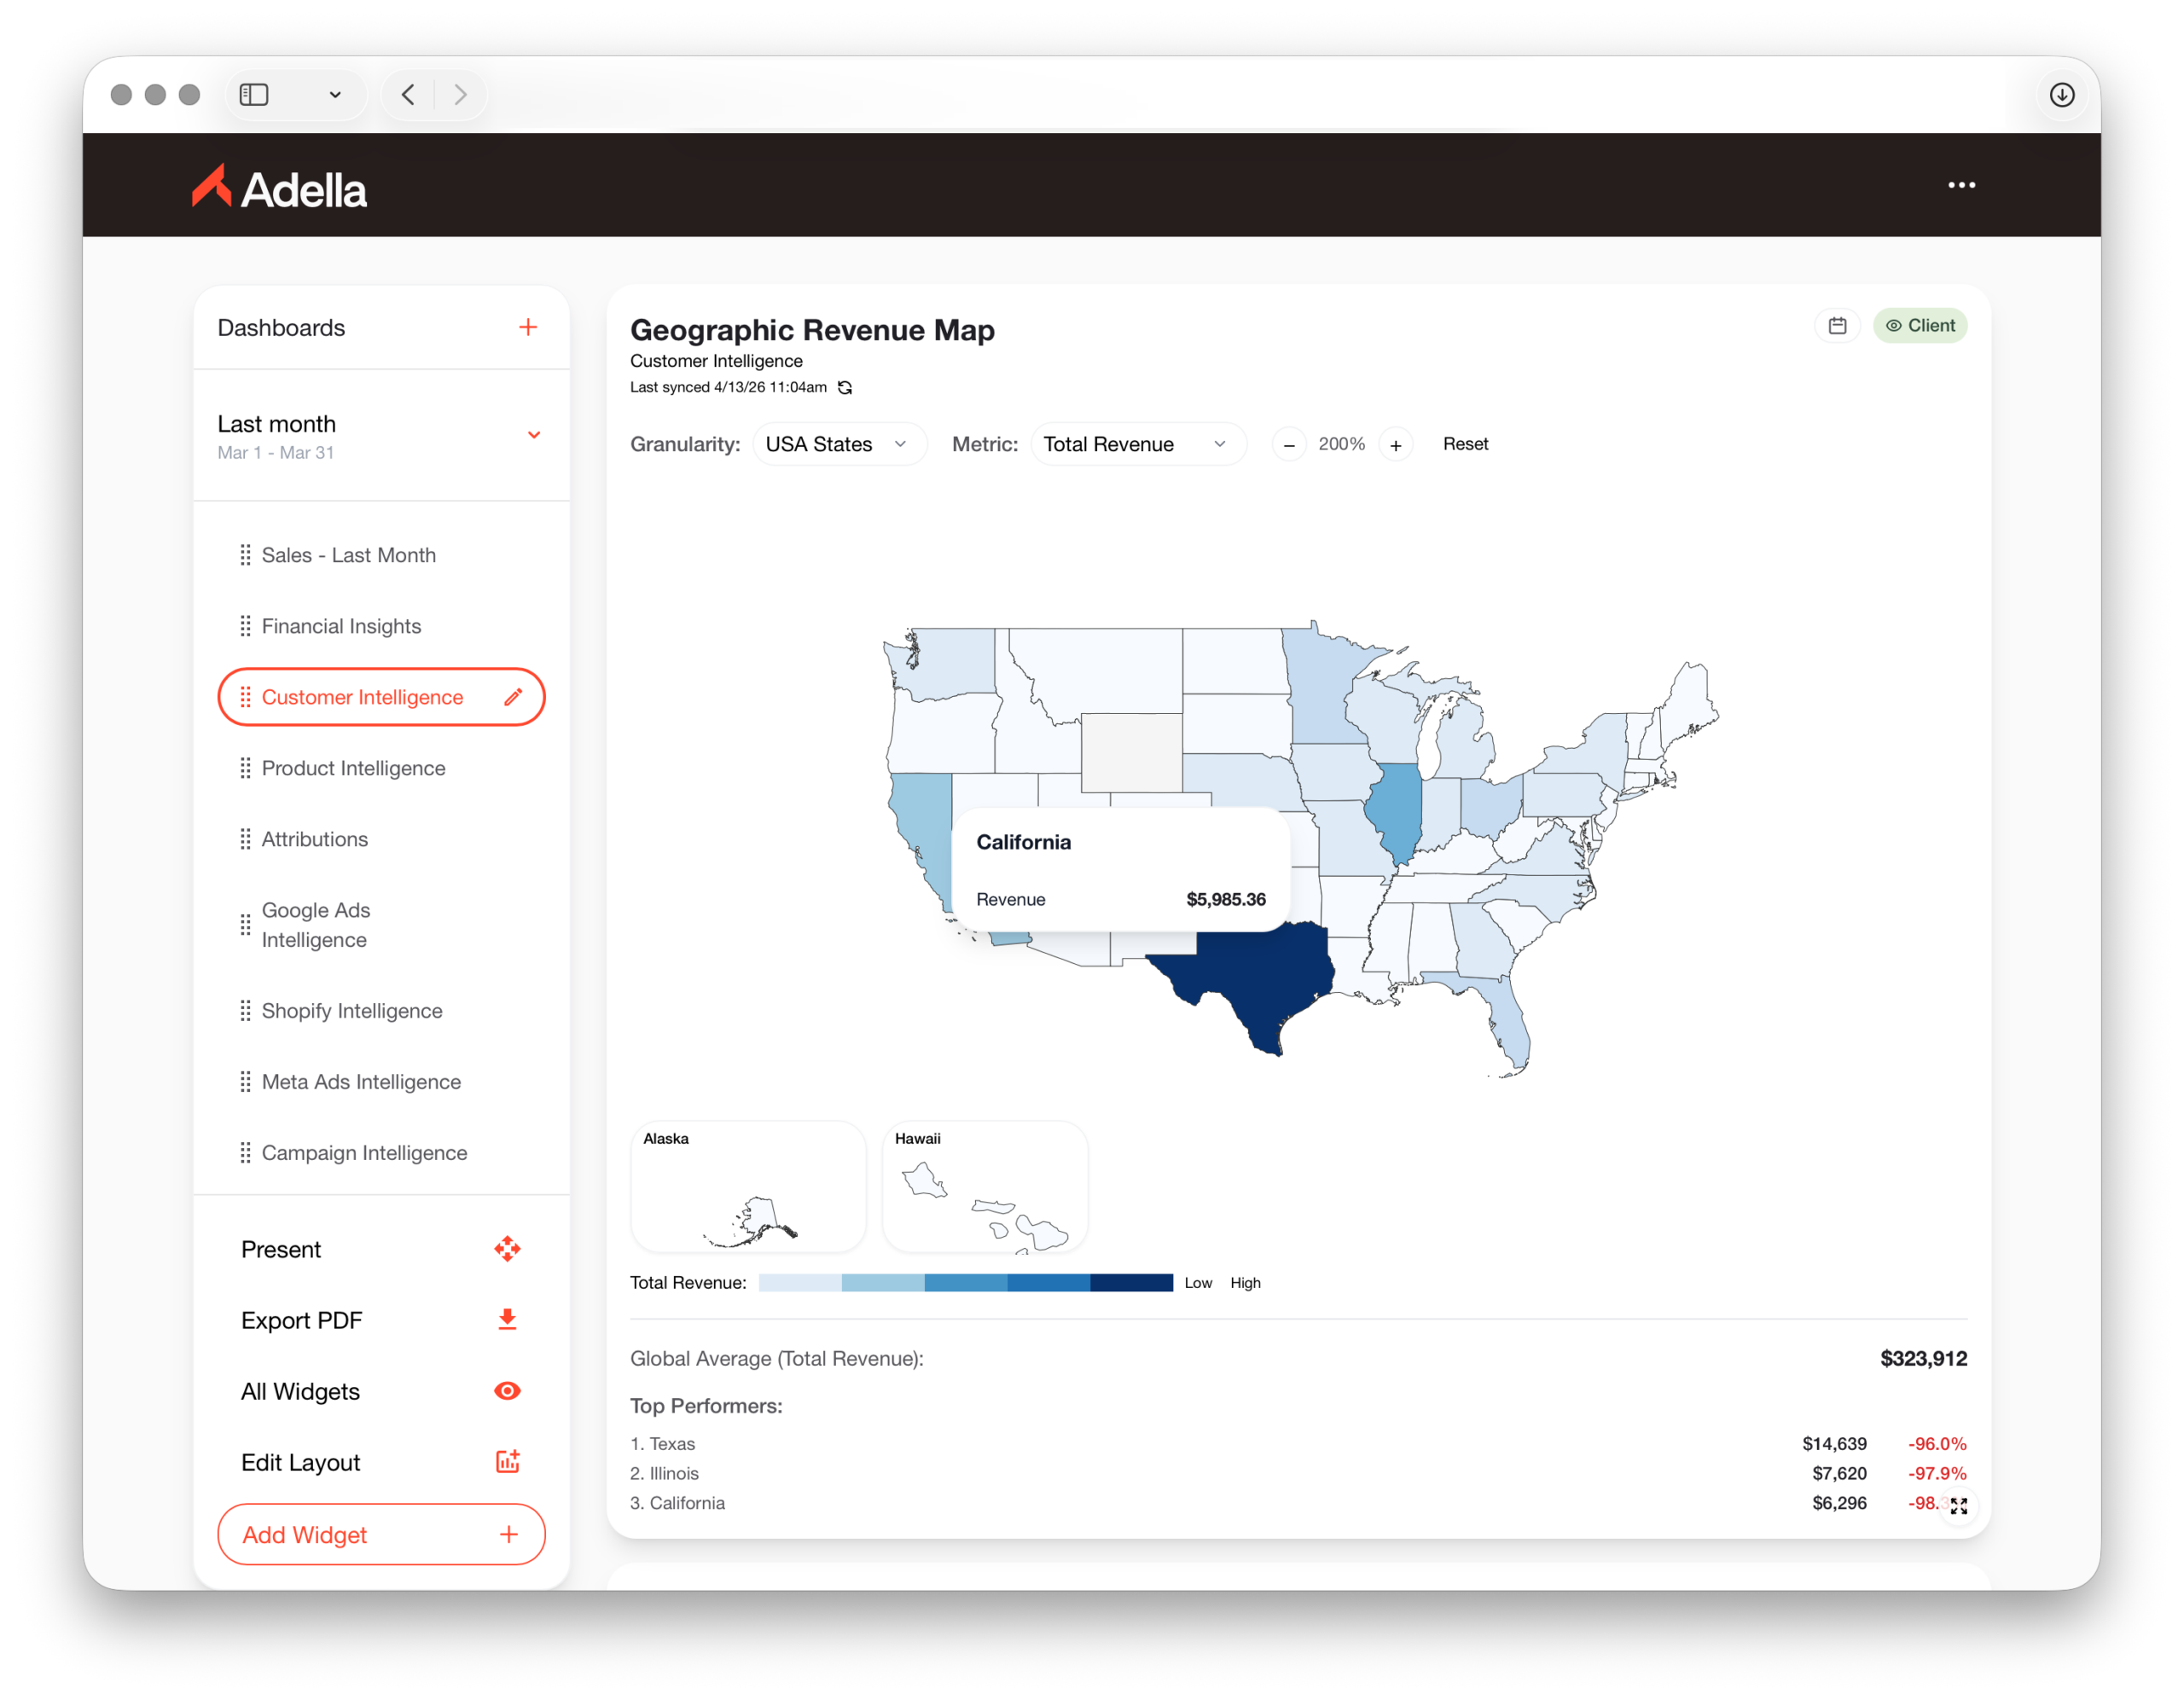Click the Present arrows icon
2184x1700 pixels.
(507, 1249)
